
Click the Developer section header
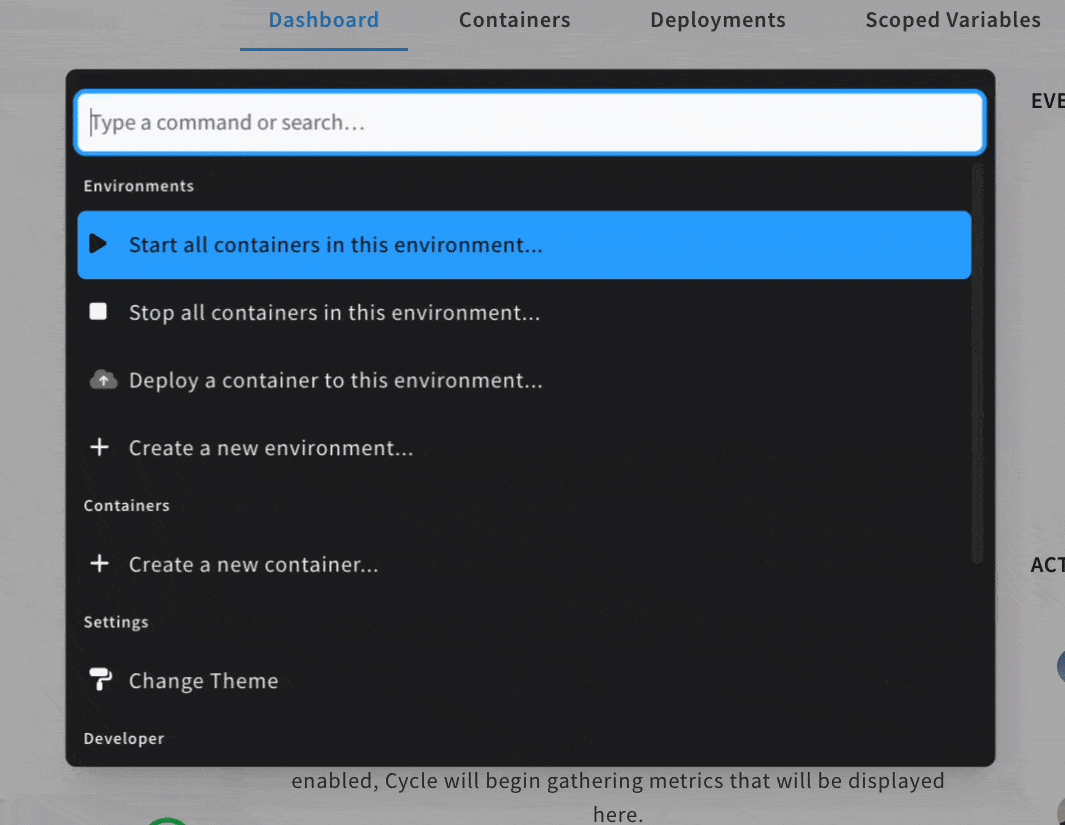click(x=124, y=739)
